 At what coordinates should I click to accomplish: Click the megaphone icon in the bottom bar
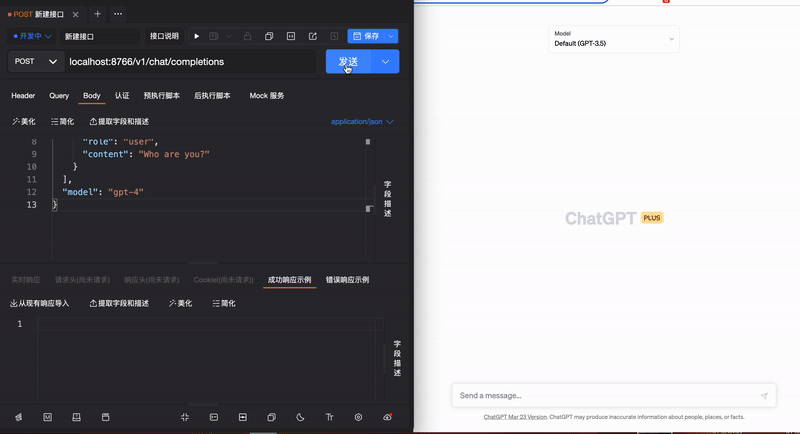[19, 417]
